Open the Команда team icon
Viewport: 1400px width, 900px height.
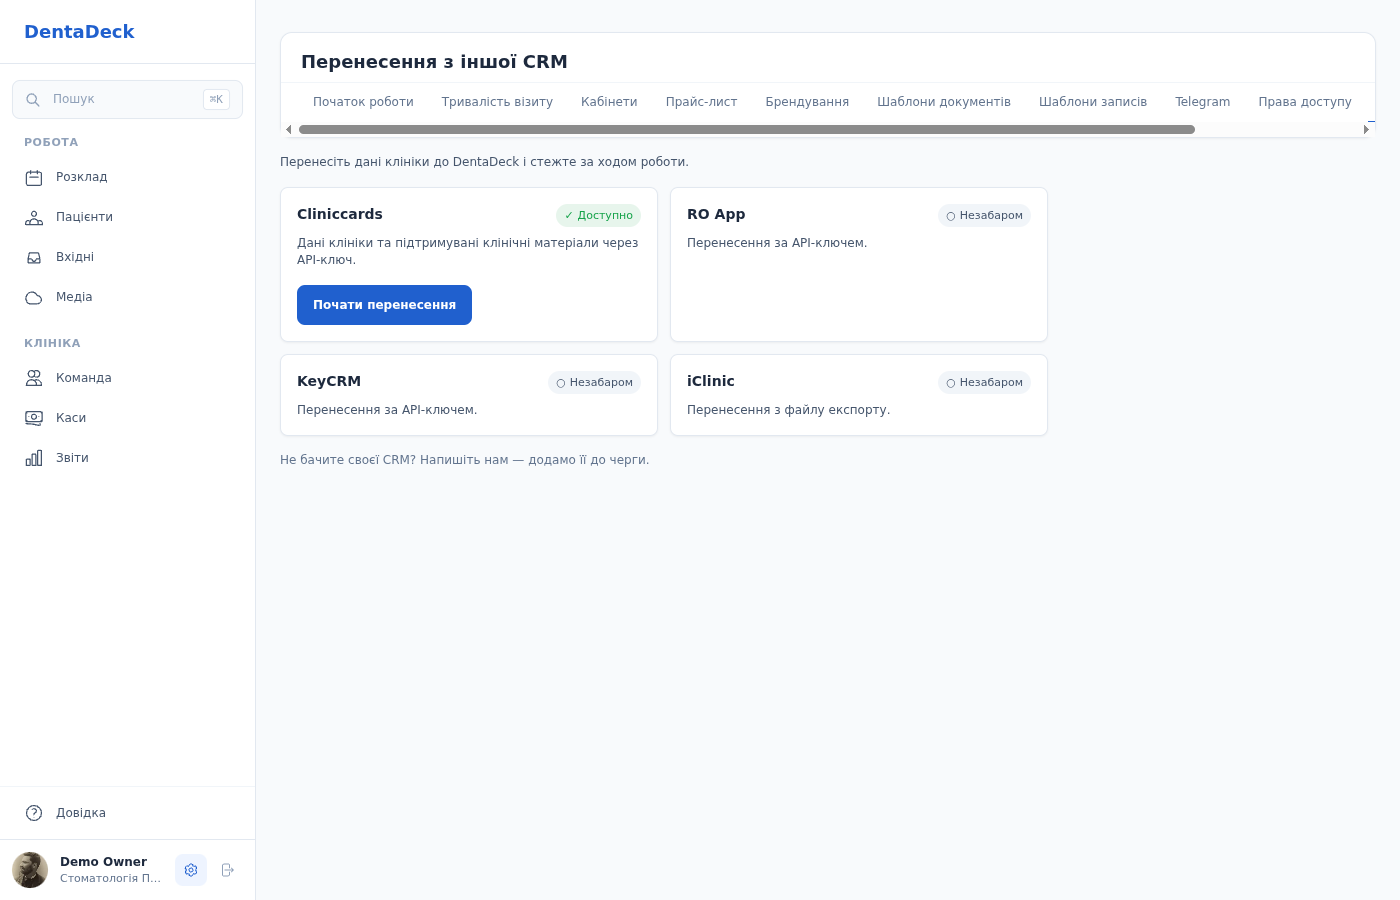pyautogui.click(x=34, y=378)
